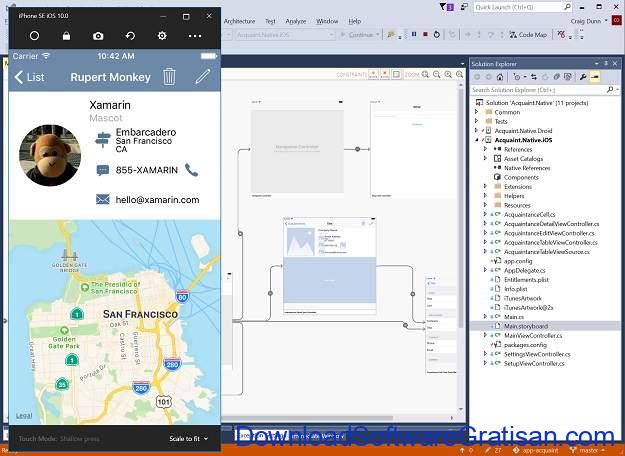The width and height of the screenshot is (625, 456).
Task: Open Code Map
Action: coord(529,35)
